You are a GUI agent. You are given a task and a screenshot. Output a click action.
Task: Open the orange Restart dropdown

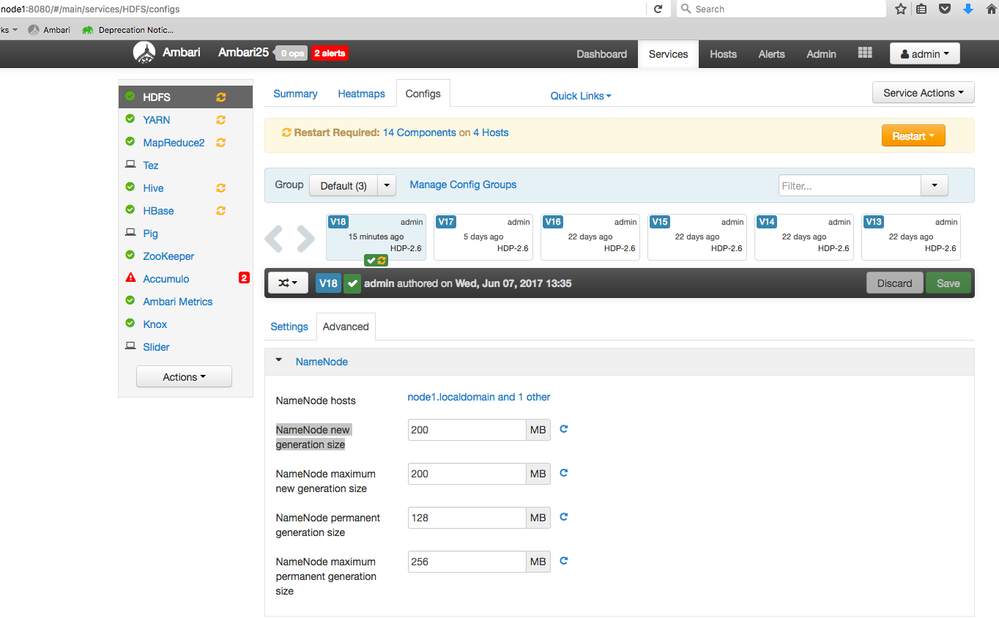click(913, 136)
